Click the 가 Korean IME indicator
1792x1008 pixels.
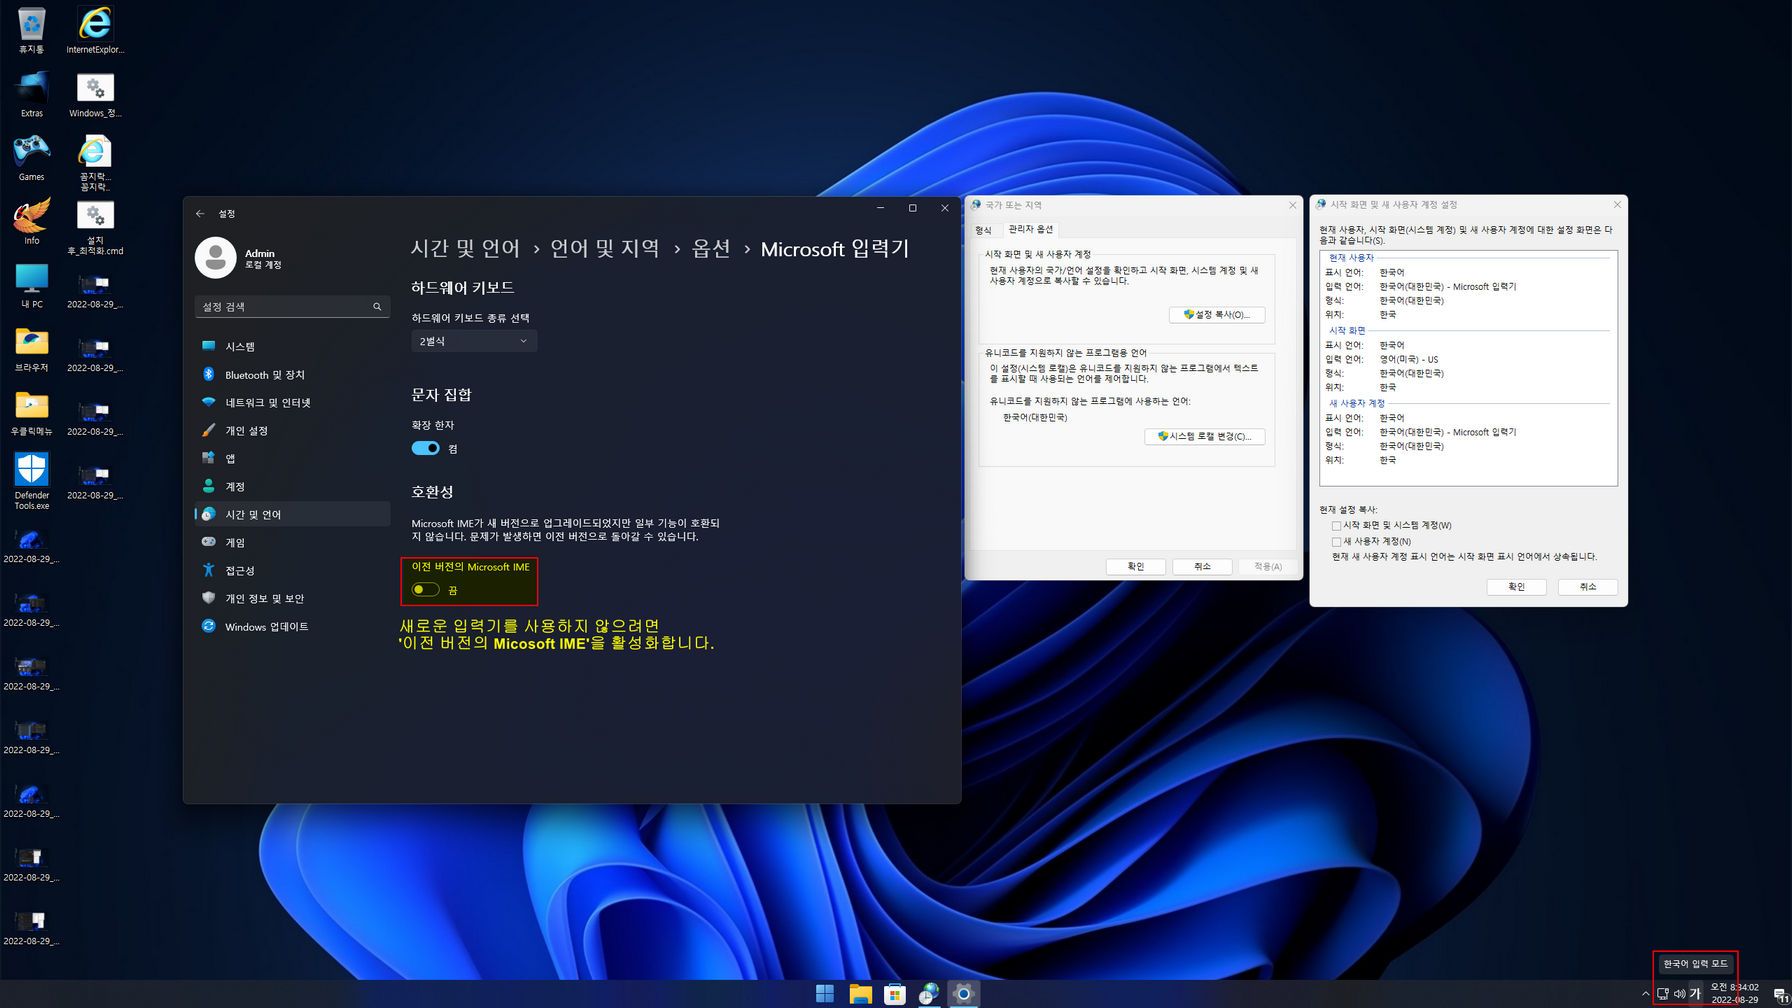1695,994
